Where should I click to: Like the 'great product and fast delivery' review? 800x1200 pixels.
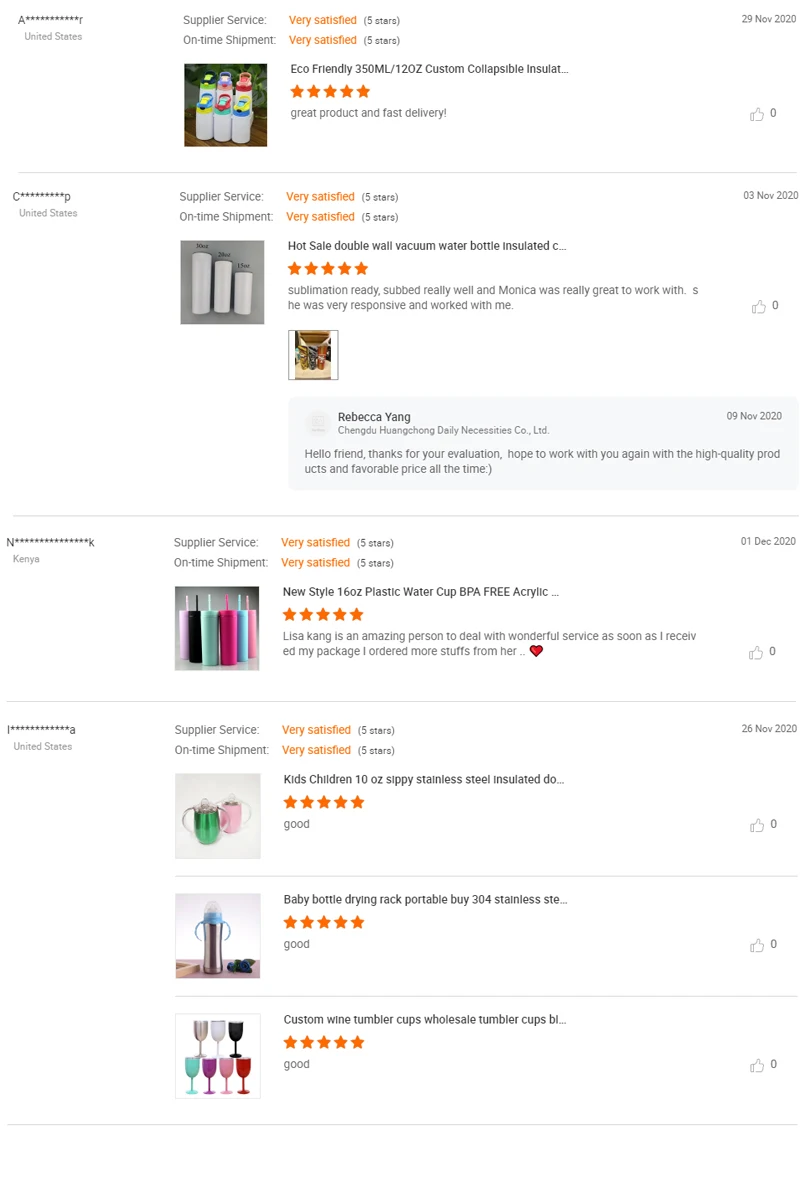click(757, 114)
